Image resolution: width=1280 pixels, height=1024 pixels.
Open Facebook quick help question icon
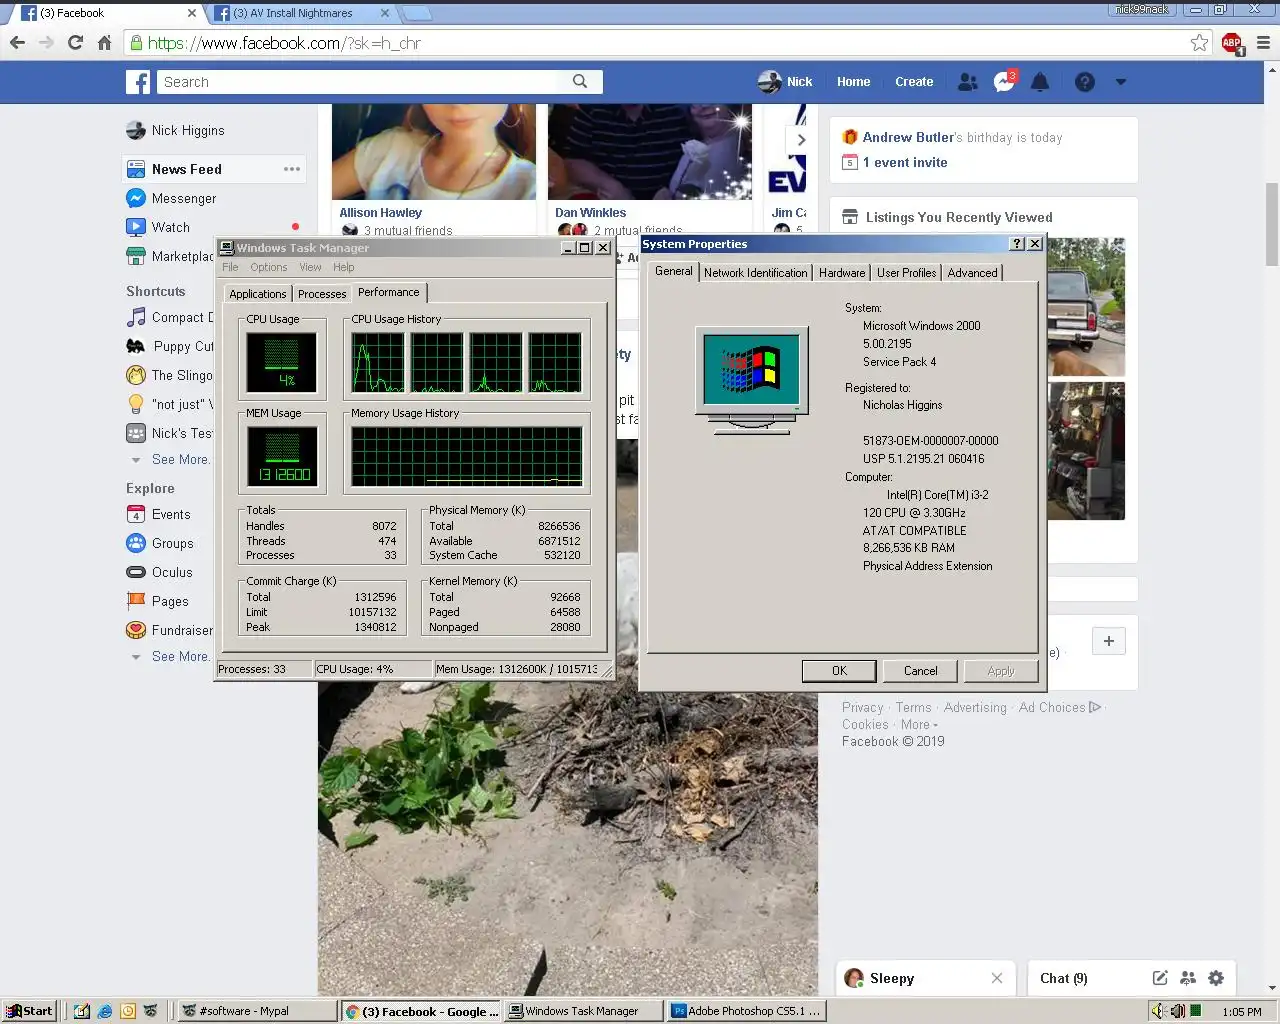click(1085, 82)
